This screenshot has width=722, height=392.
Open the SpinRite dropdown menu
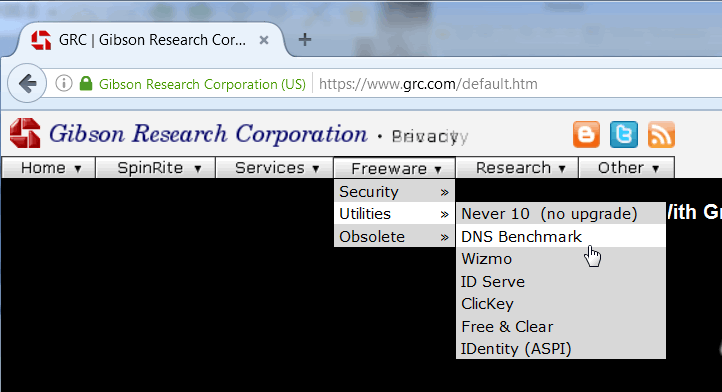(156, 168)
